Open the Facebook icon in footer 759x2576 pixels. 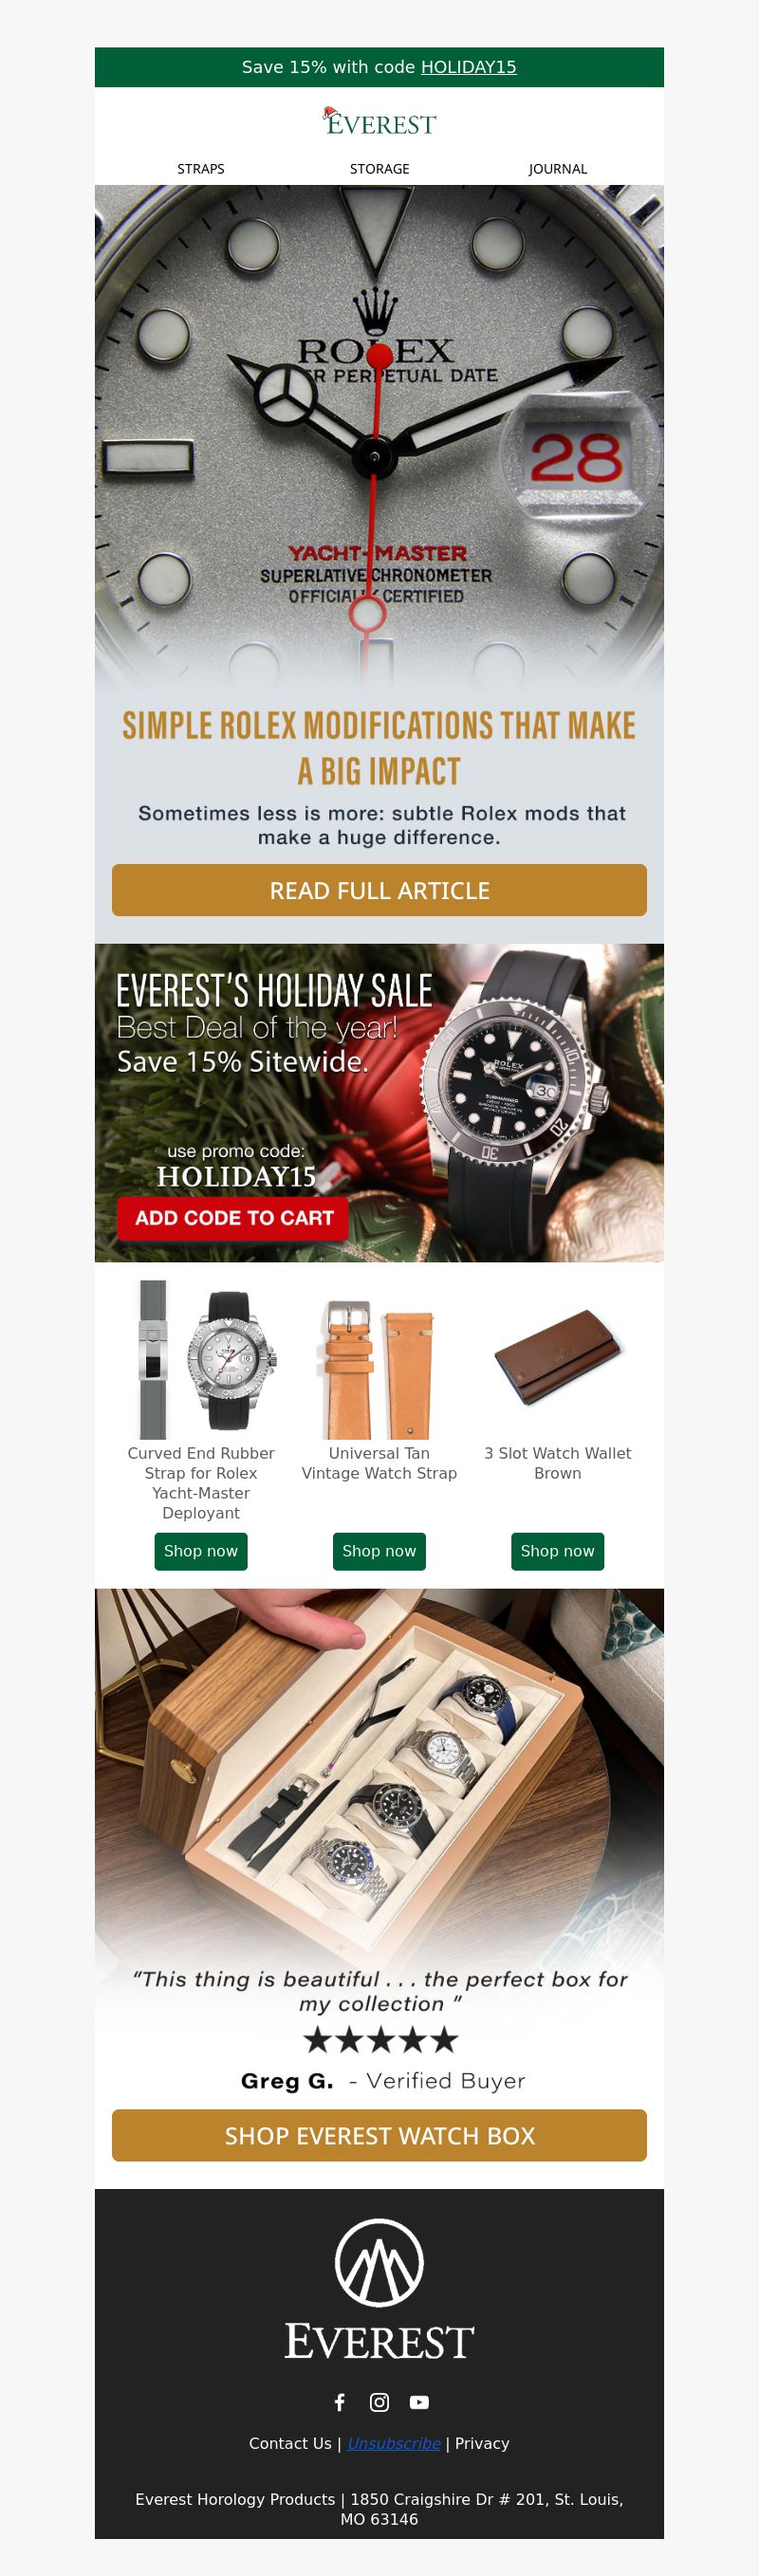[x=339, y=2401]
